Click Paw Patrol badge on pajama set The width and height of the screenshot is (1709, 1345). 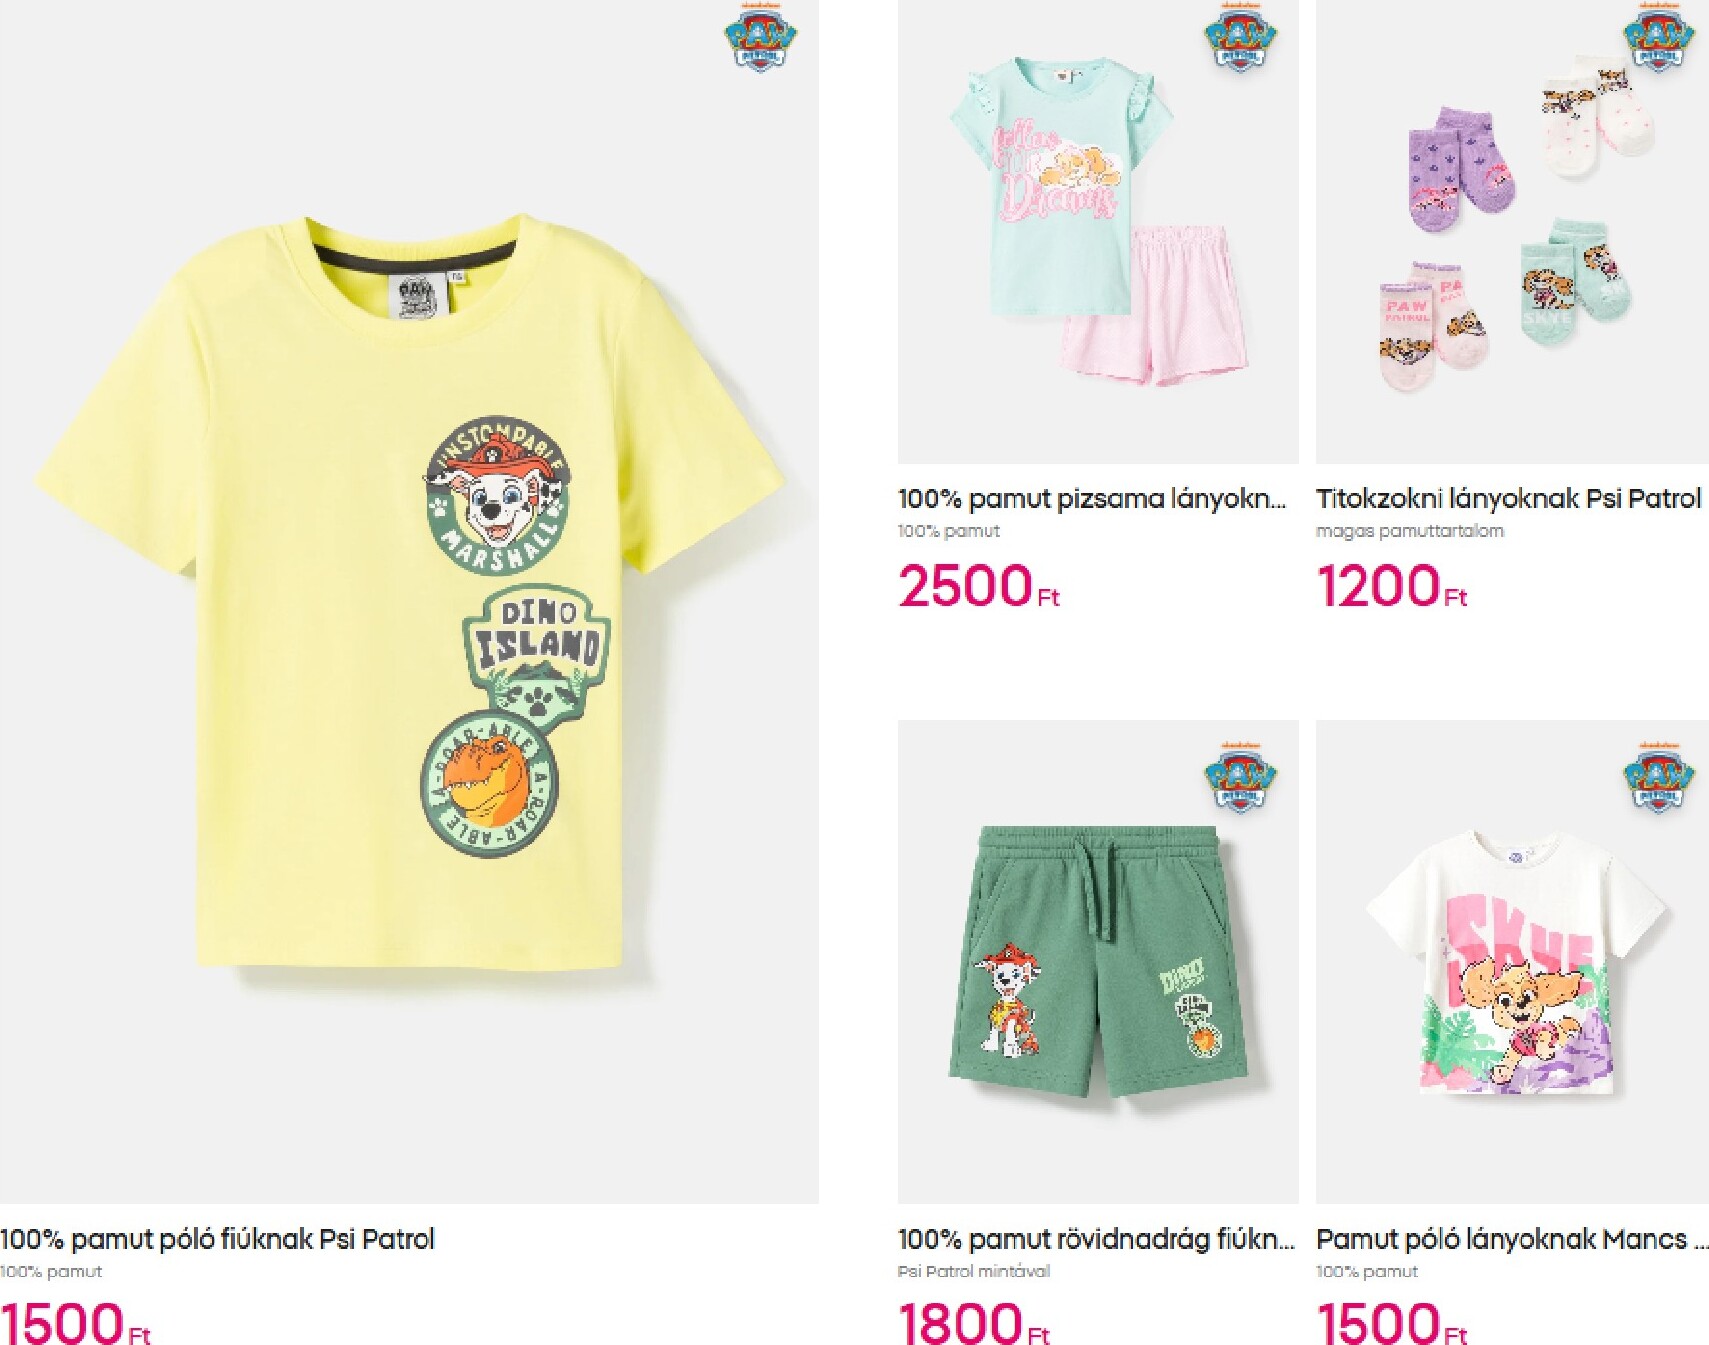coord(1240,35)
